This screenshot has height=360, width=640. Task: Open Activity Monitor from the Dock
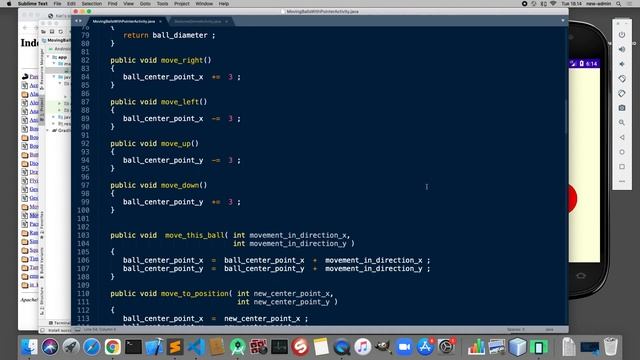pos(279,347)
